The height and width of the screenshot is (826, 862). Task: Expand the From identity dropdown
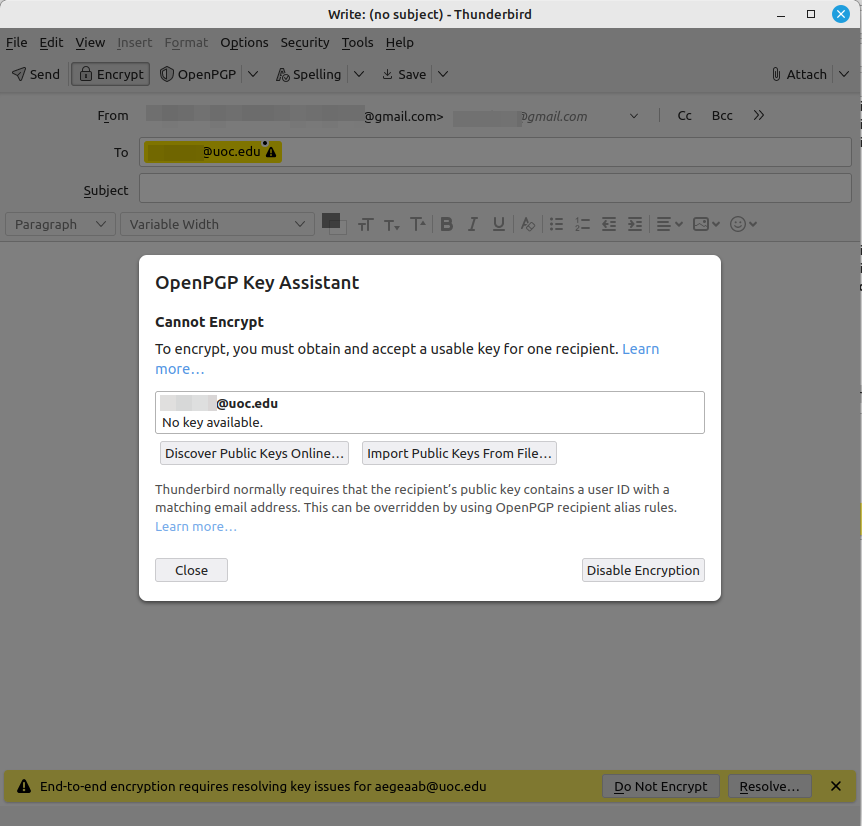pos(634,116)
